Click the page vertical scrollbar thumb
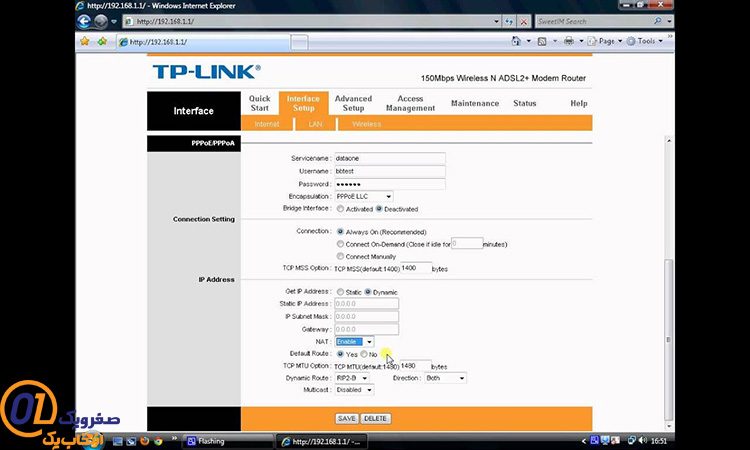 [669, 340]
